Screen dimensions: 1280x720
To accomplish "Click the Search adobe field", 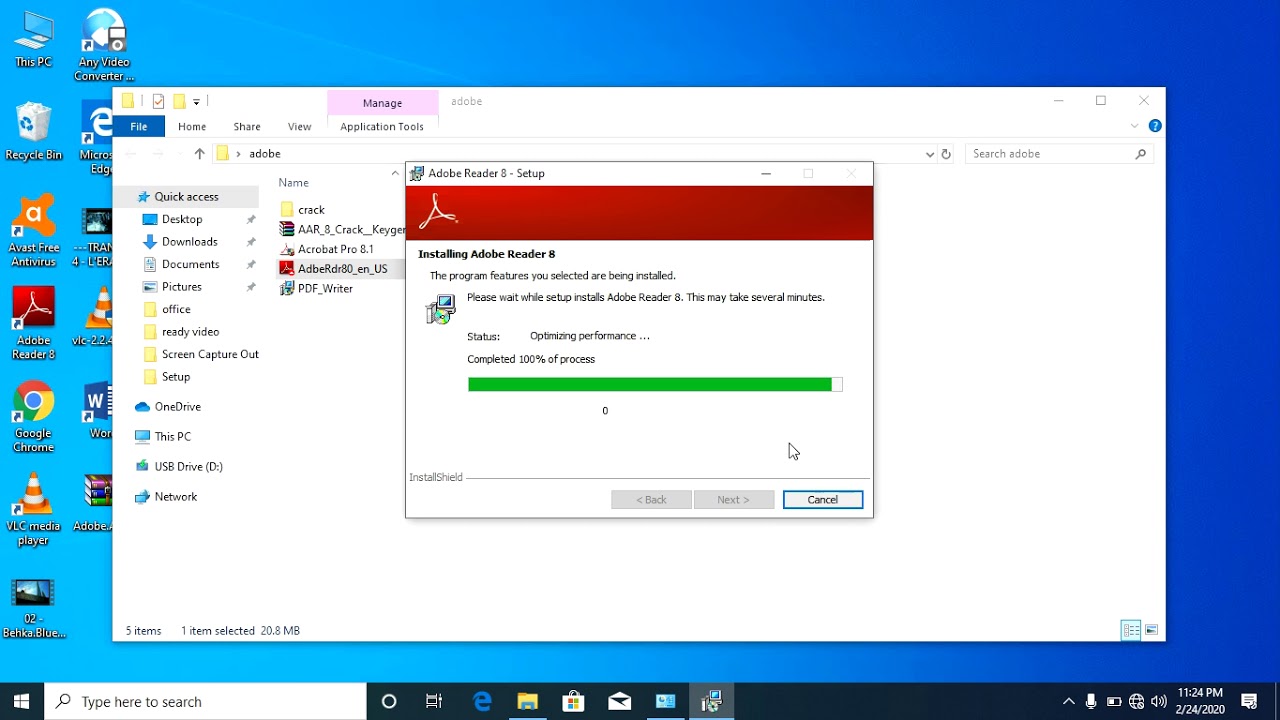I will click(x=1059, y=154).
